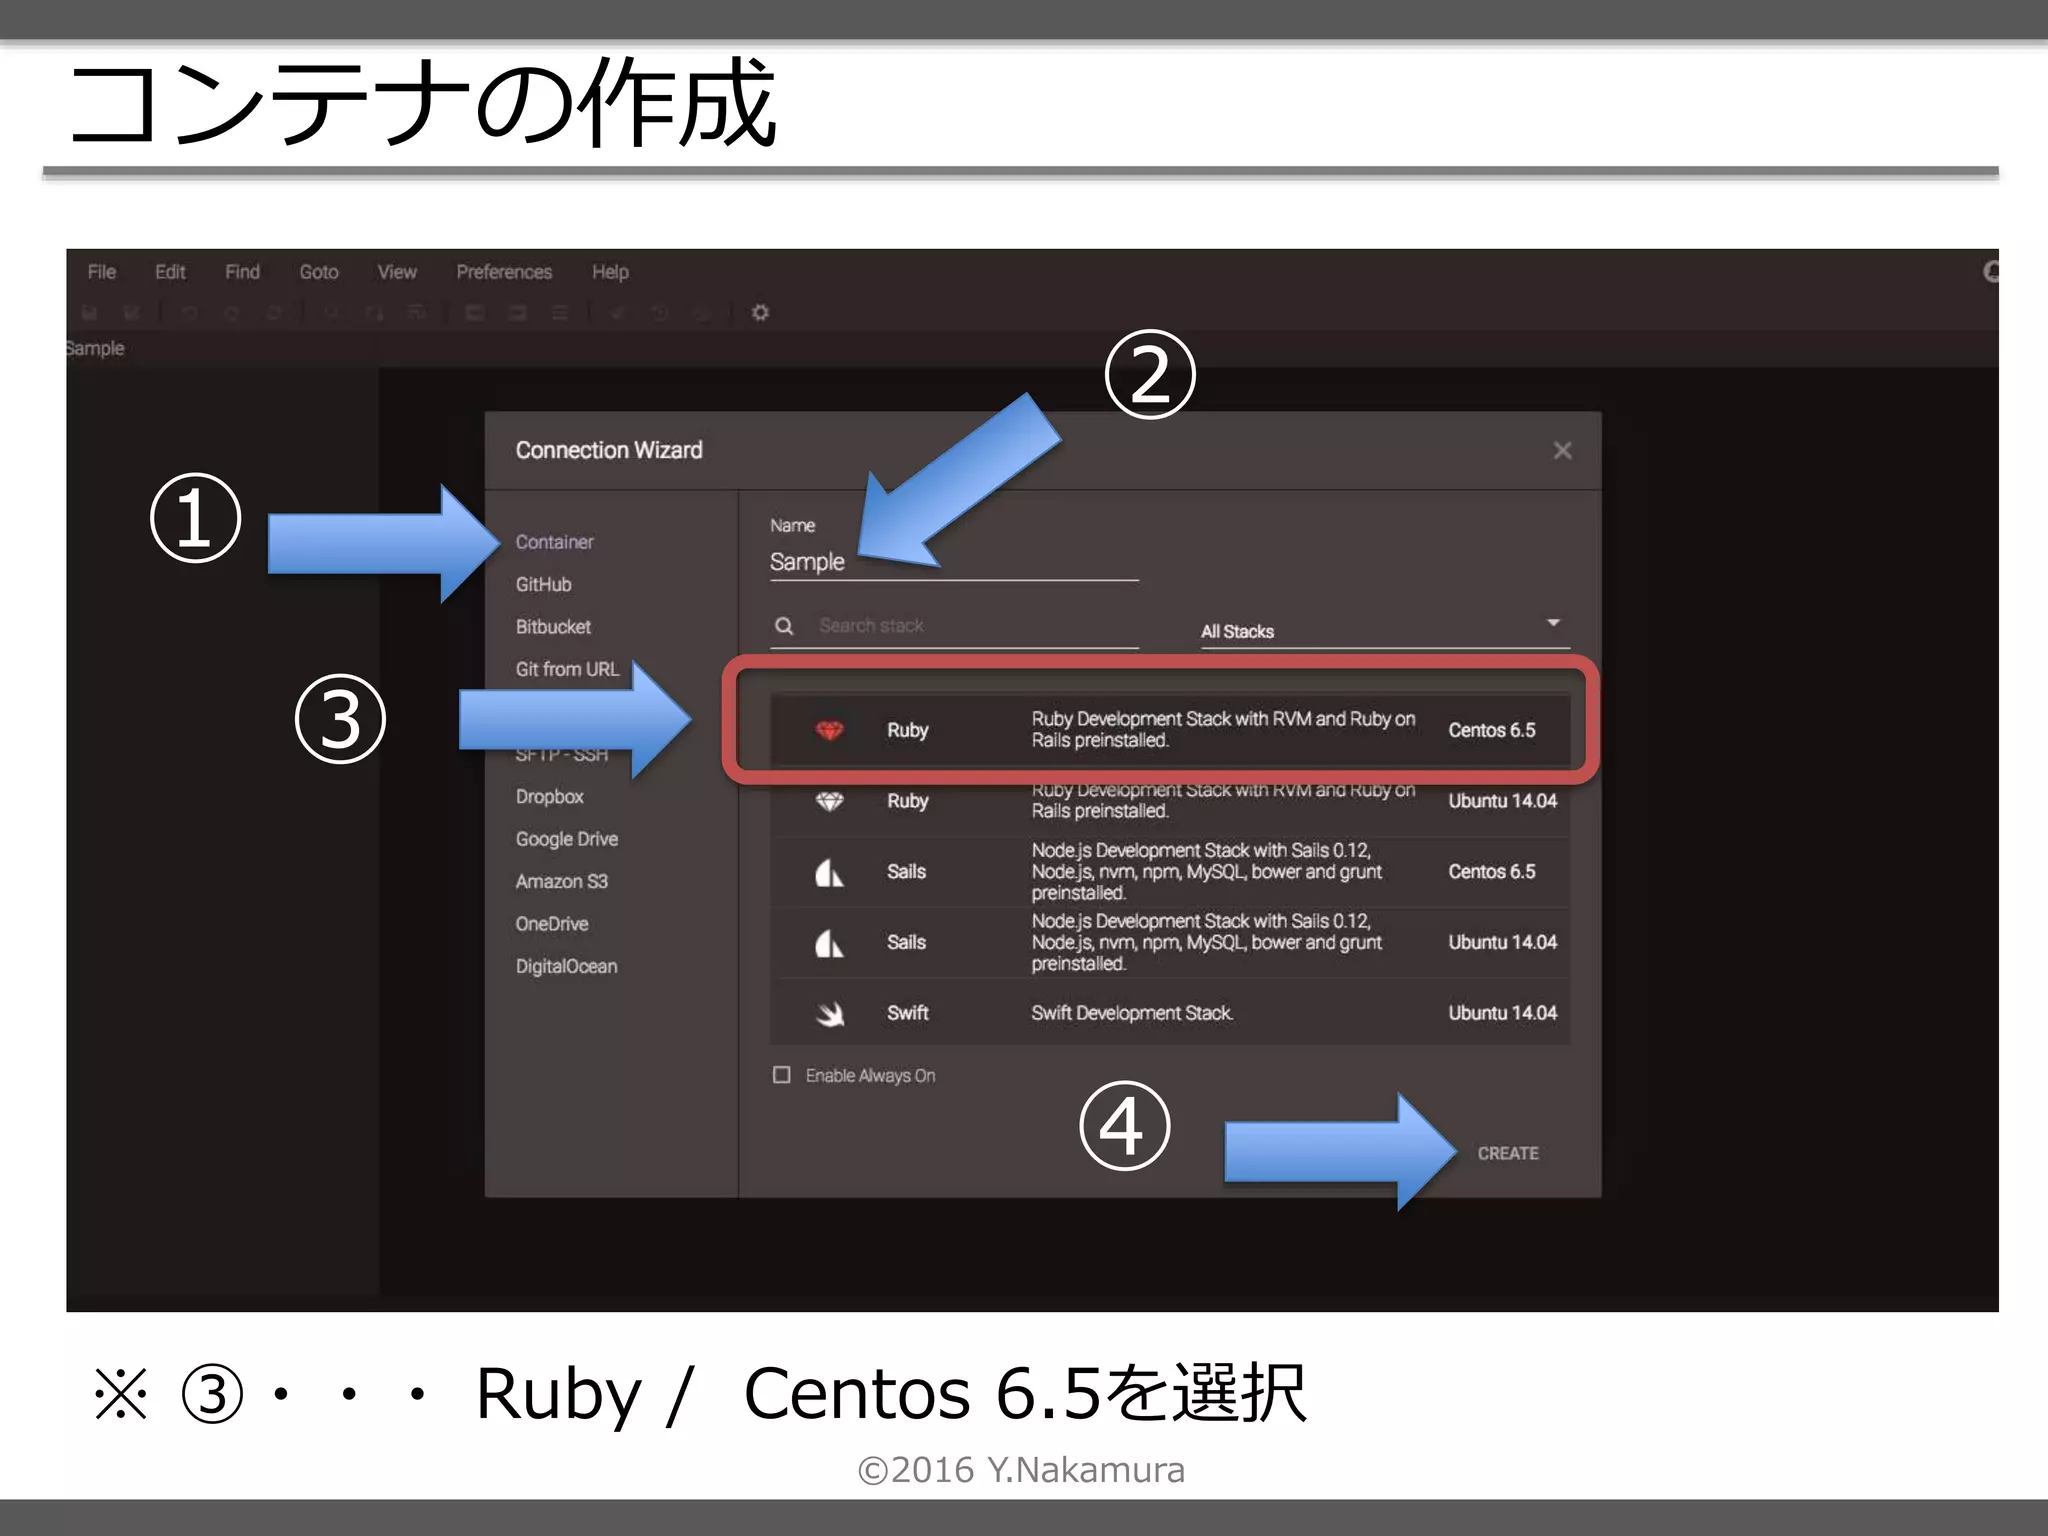Screen dimensions: 2048x1536
Task: Select Dropbox in the wizard sidebar
Action: tap(550, 797)
